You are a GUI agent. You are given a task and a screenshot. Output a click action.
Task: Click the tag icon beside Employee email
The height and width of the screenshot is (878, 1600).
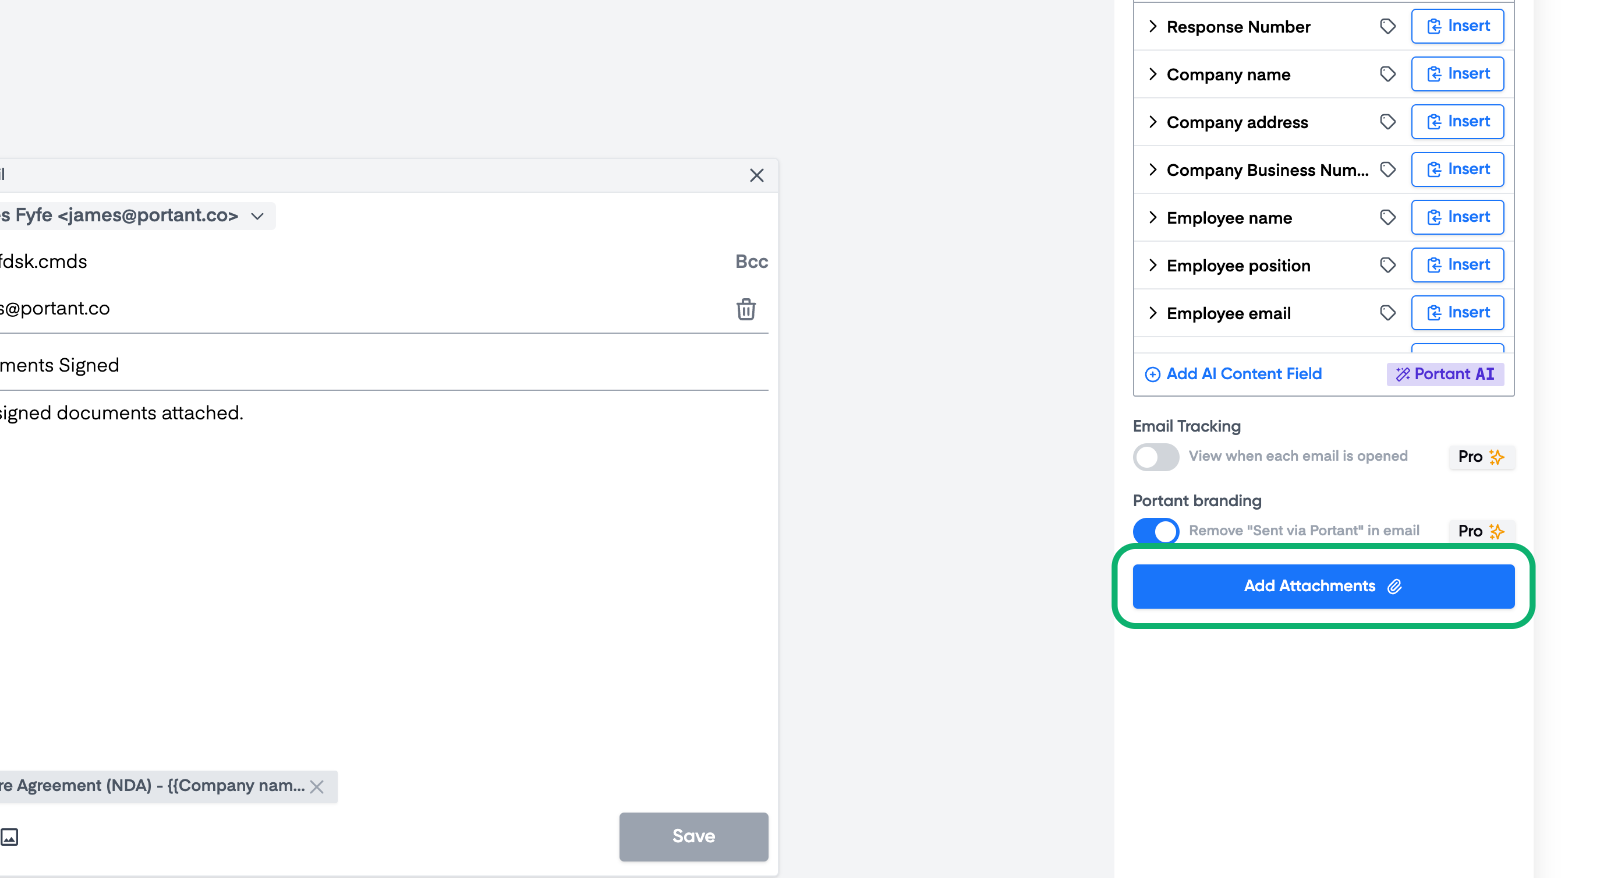click(1387, 313)
